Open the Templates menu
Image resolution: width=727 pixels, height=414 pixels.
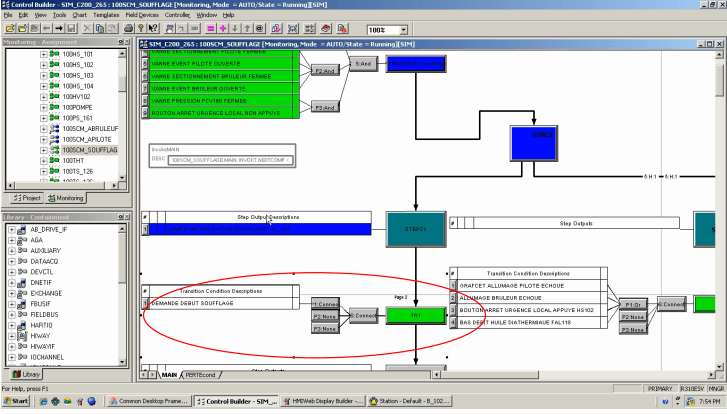click(106, 15)
